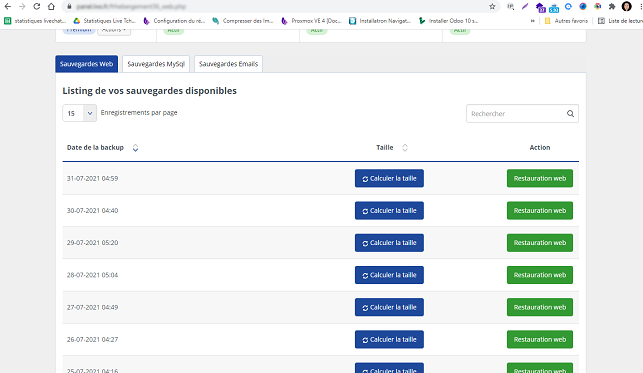Calculate size for 30-07-2021 backup
The height and width of the screenshot is (373, 643).
pos(389,211)
